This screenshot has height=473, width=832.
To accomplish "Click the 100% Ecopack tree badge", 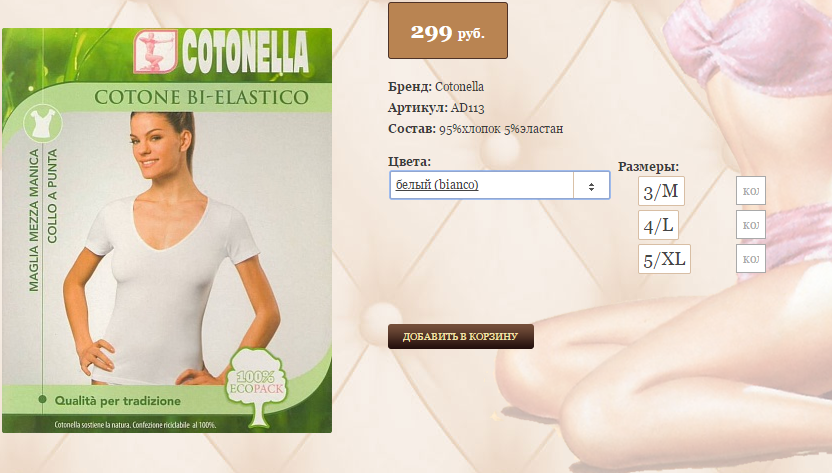I will 256,385.
